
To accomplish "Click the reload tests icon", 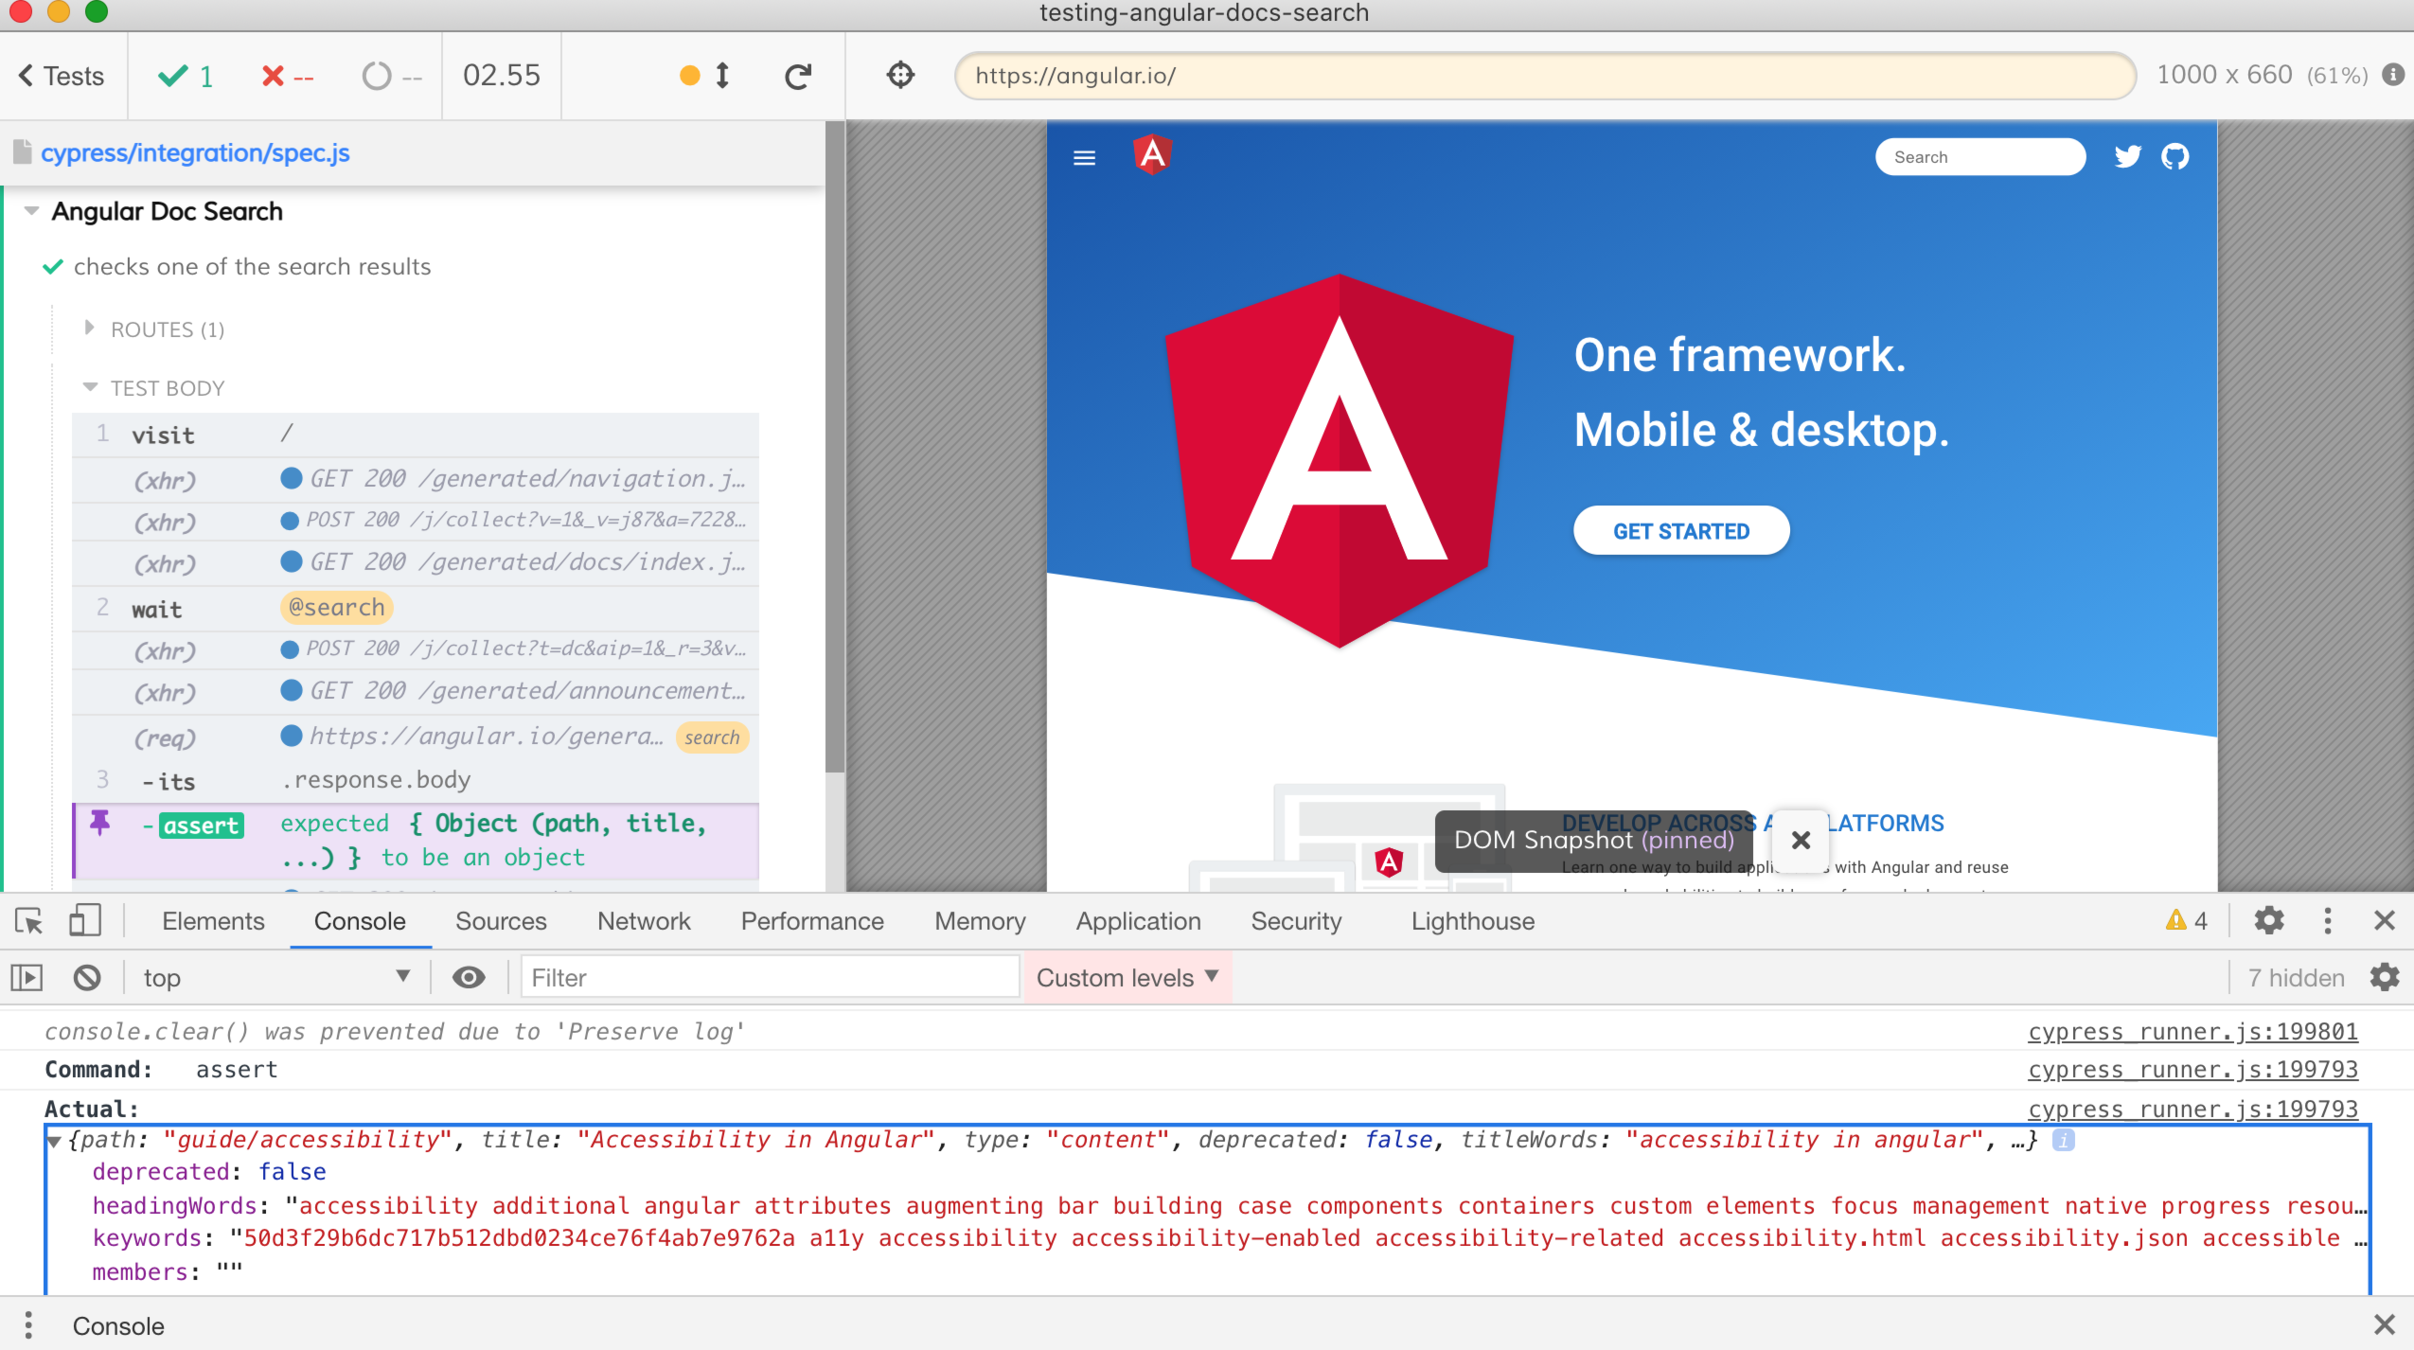I will click(797, 76).
